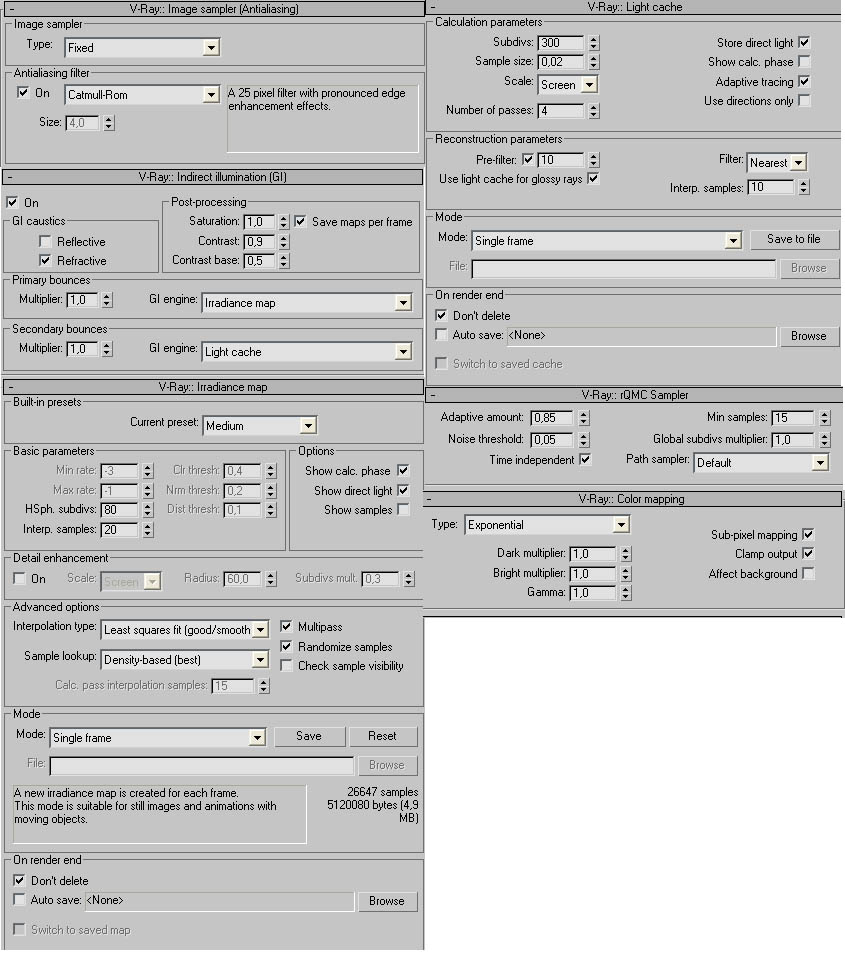The image size is (845, 960).
Task: Adjust the Adaptive amount spinner
Action: [x=584, y=418]
